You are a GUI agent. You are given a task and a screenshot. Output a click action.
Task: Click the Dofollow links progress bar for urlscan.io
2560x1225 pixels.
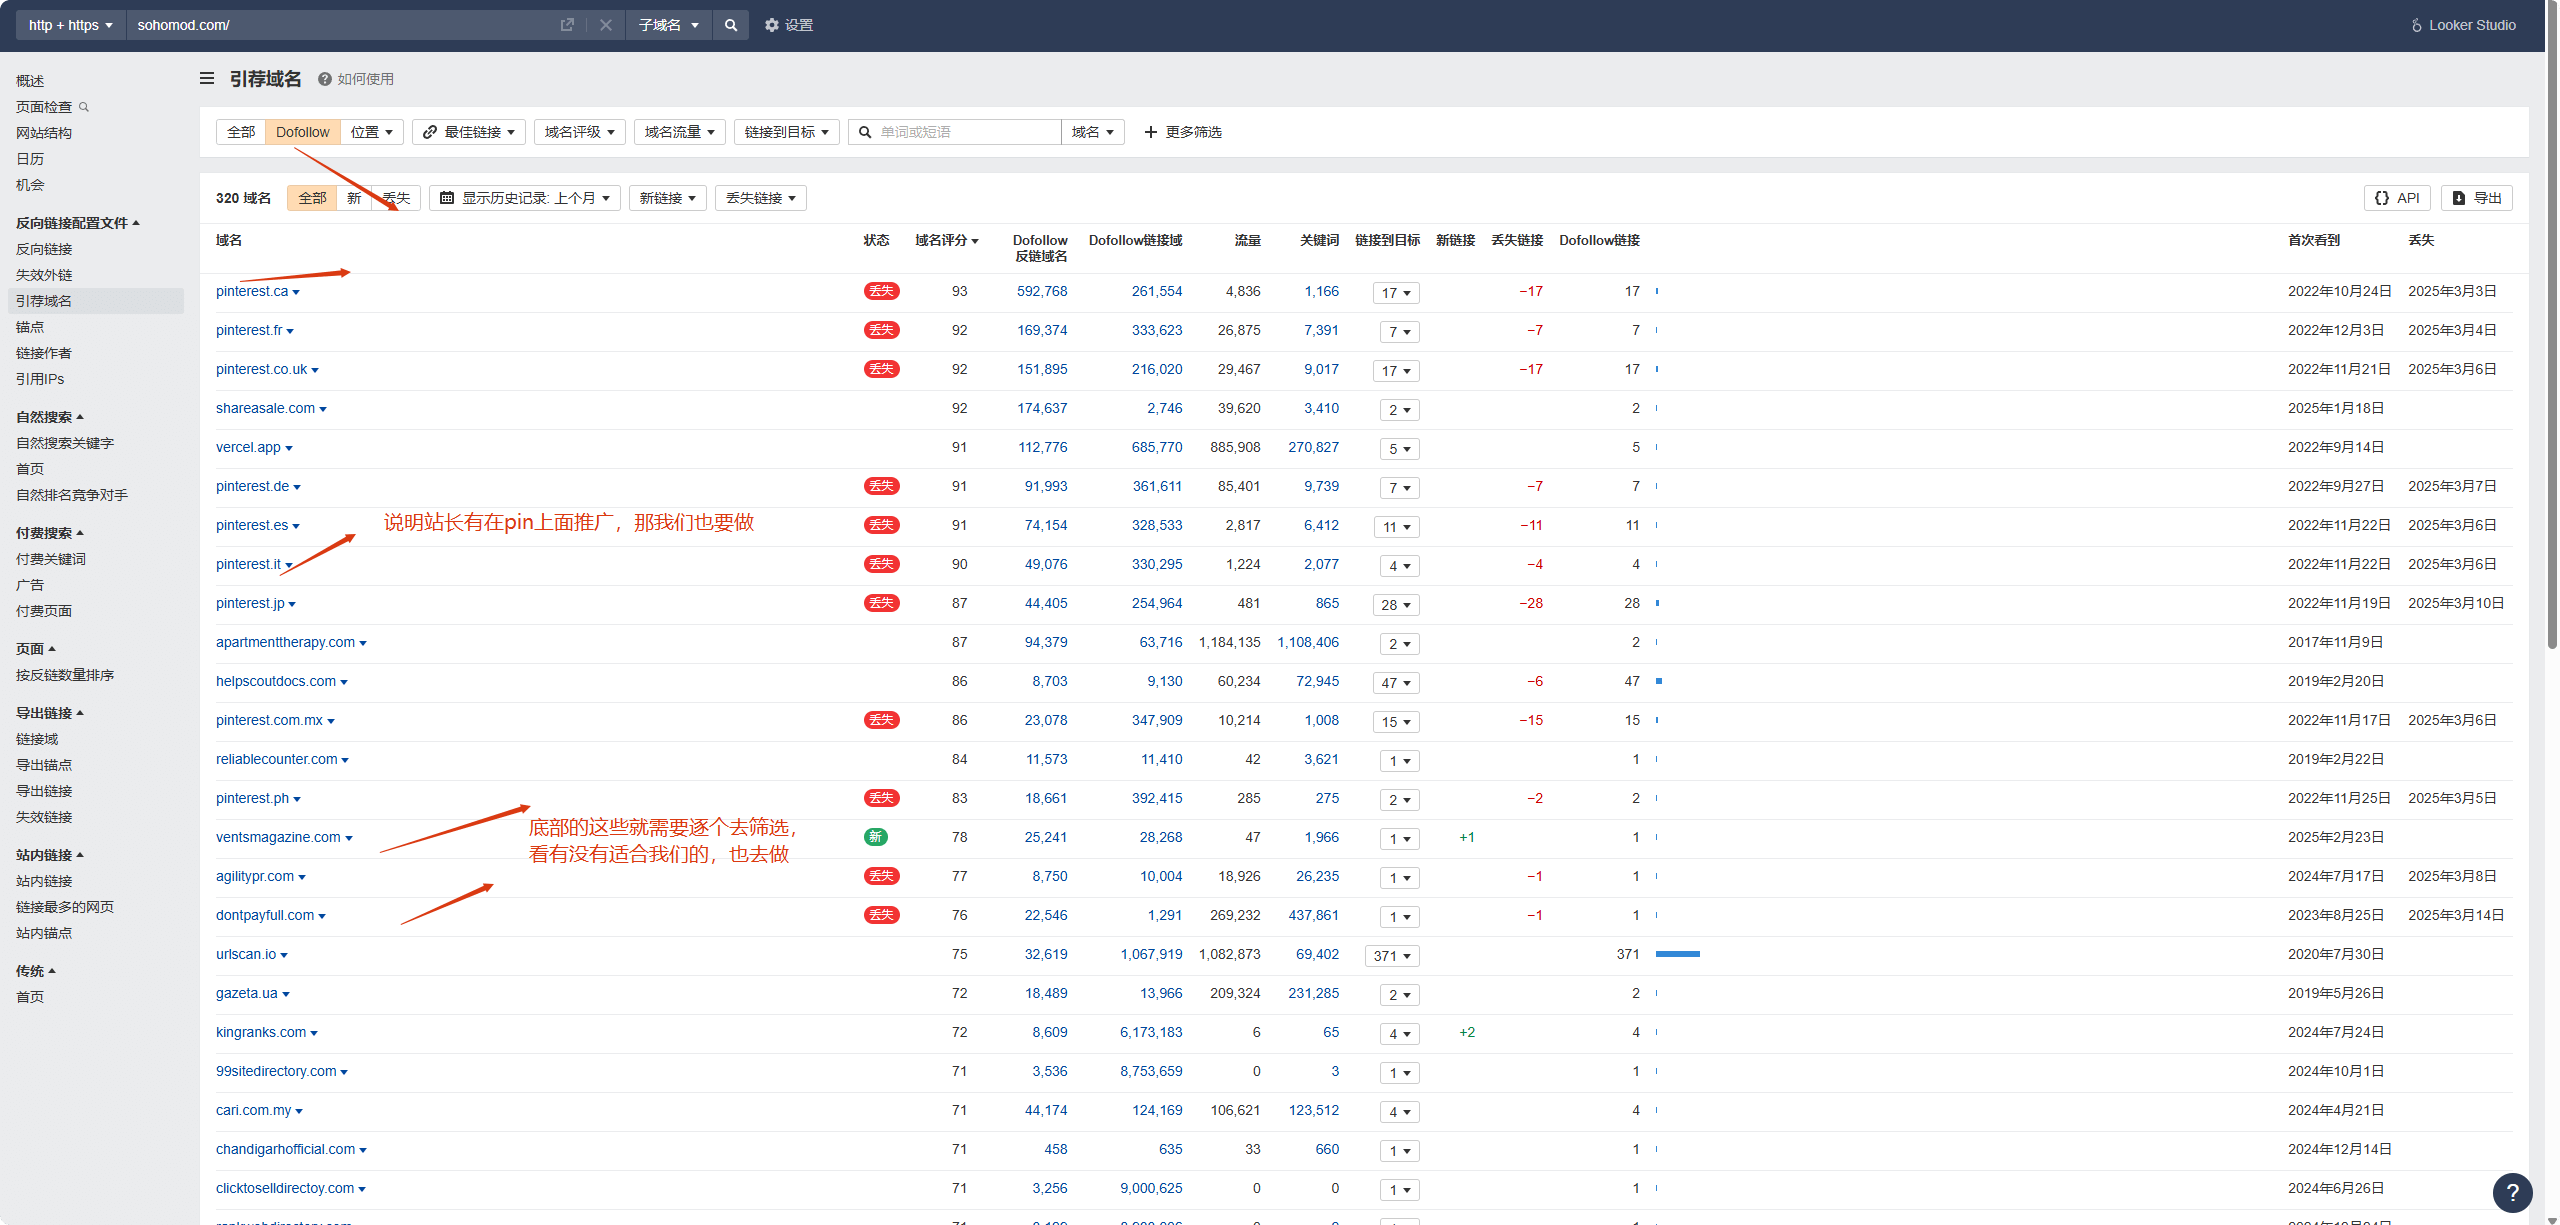[x=1678, y=954]
